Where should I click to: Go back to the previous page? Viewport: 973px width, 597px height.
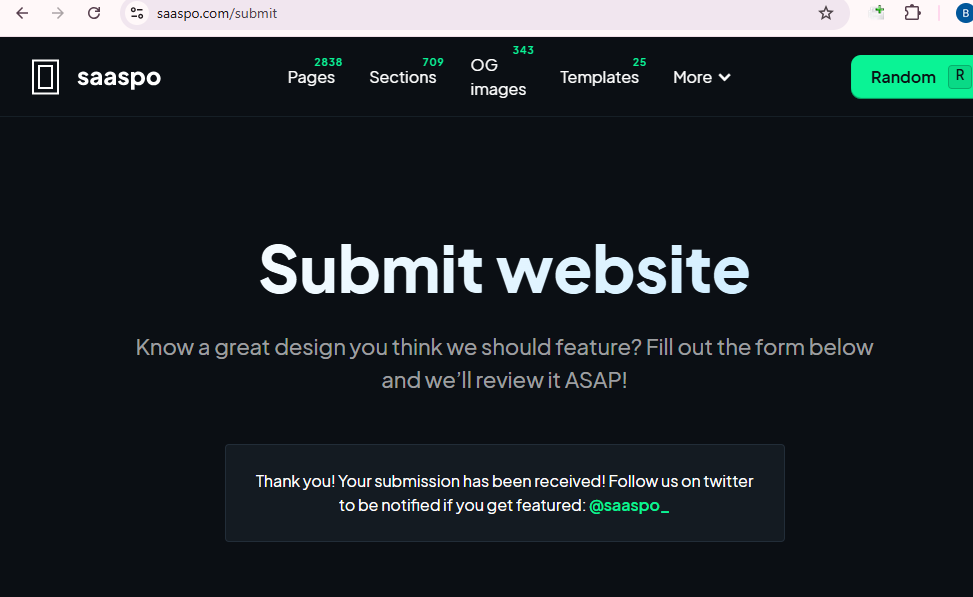tap(22, 13)
